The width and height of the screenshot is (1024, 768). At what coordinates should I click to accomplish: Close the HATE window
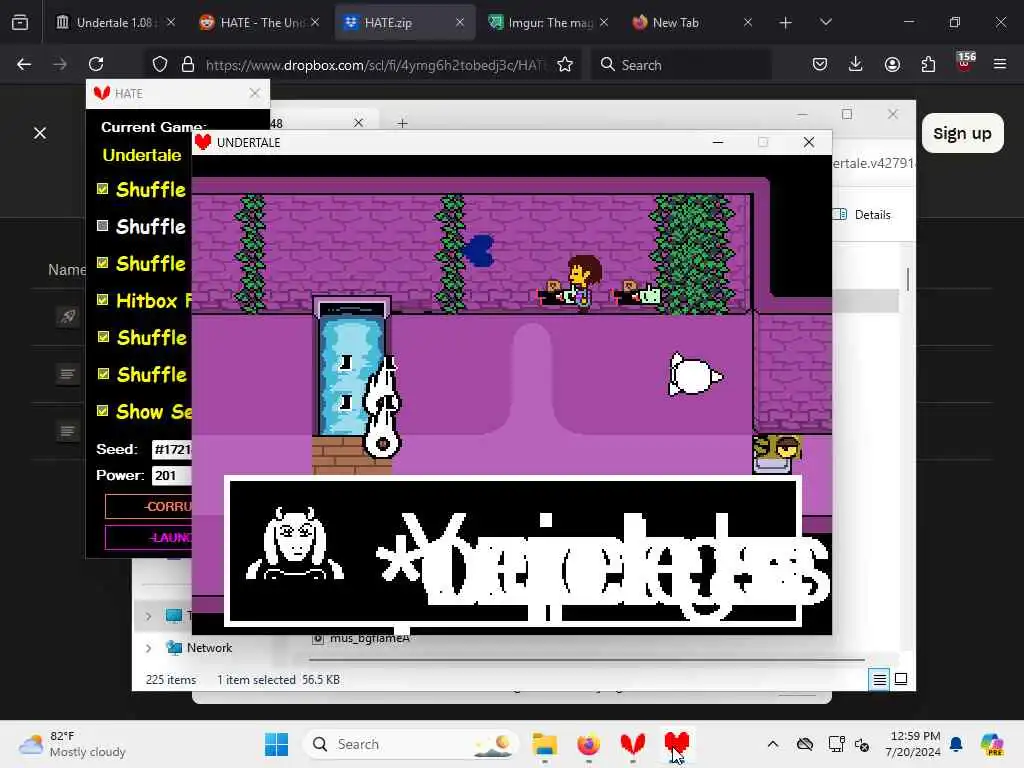(x=255, y=93)
